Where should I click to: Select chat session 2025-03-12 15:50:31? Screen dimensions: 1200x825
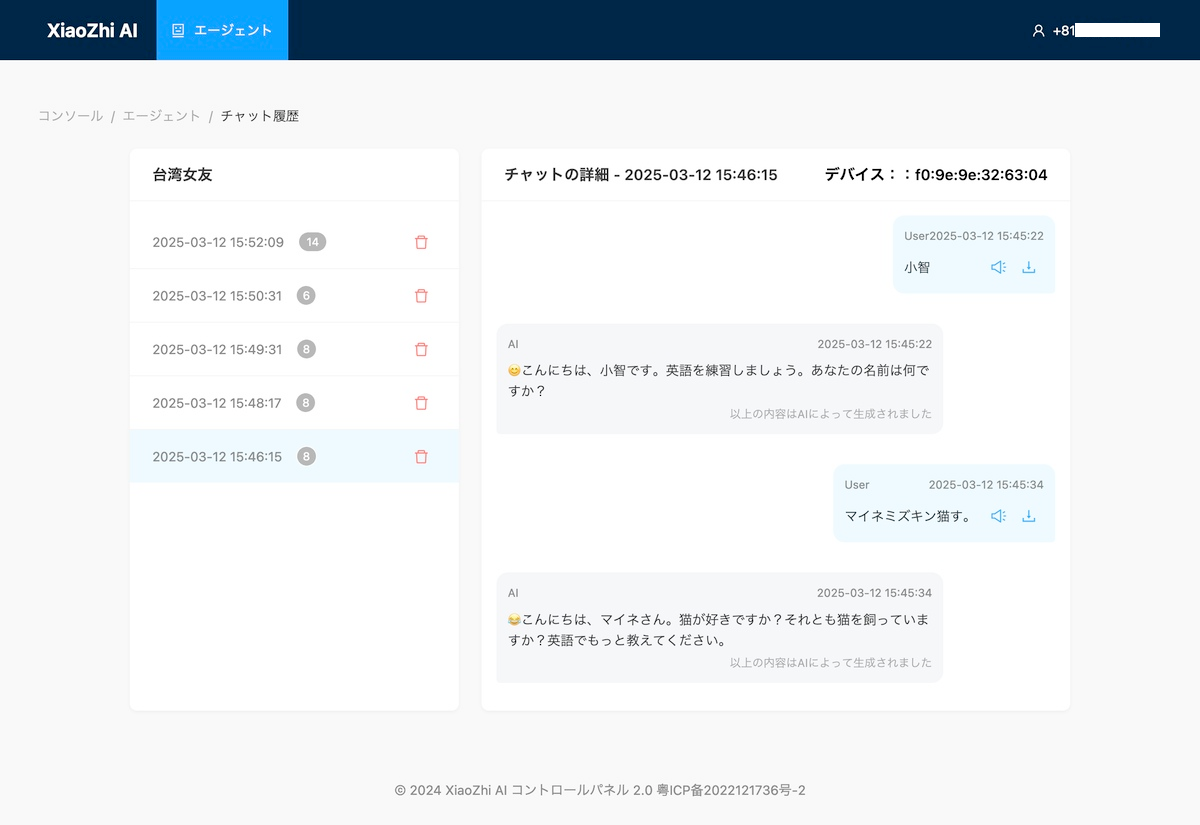[x=294, y=296]
